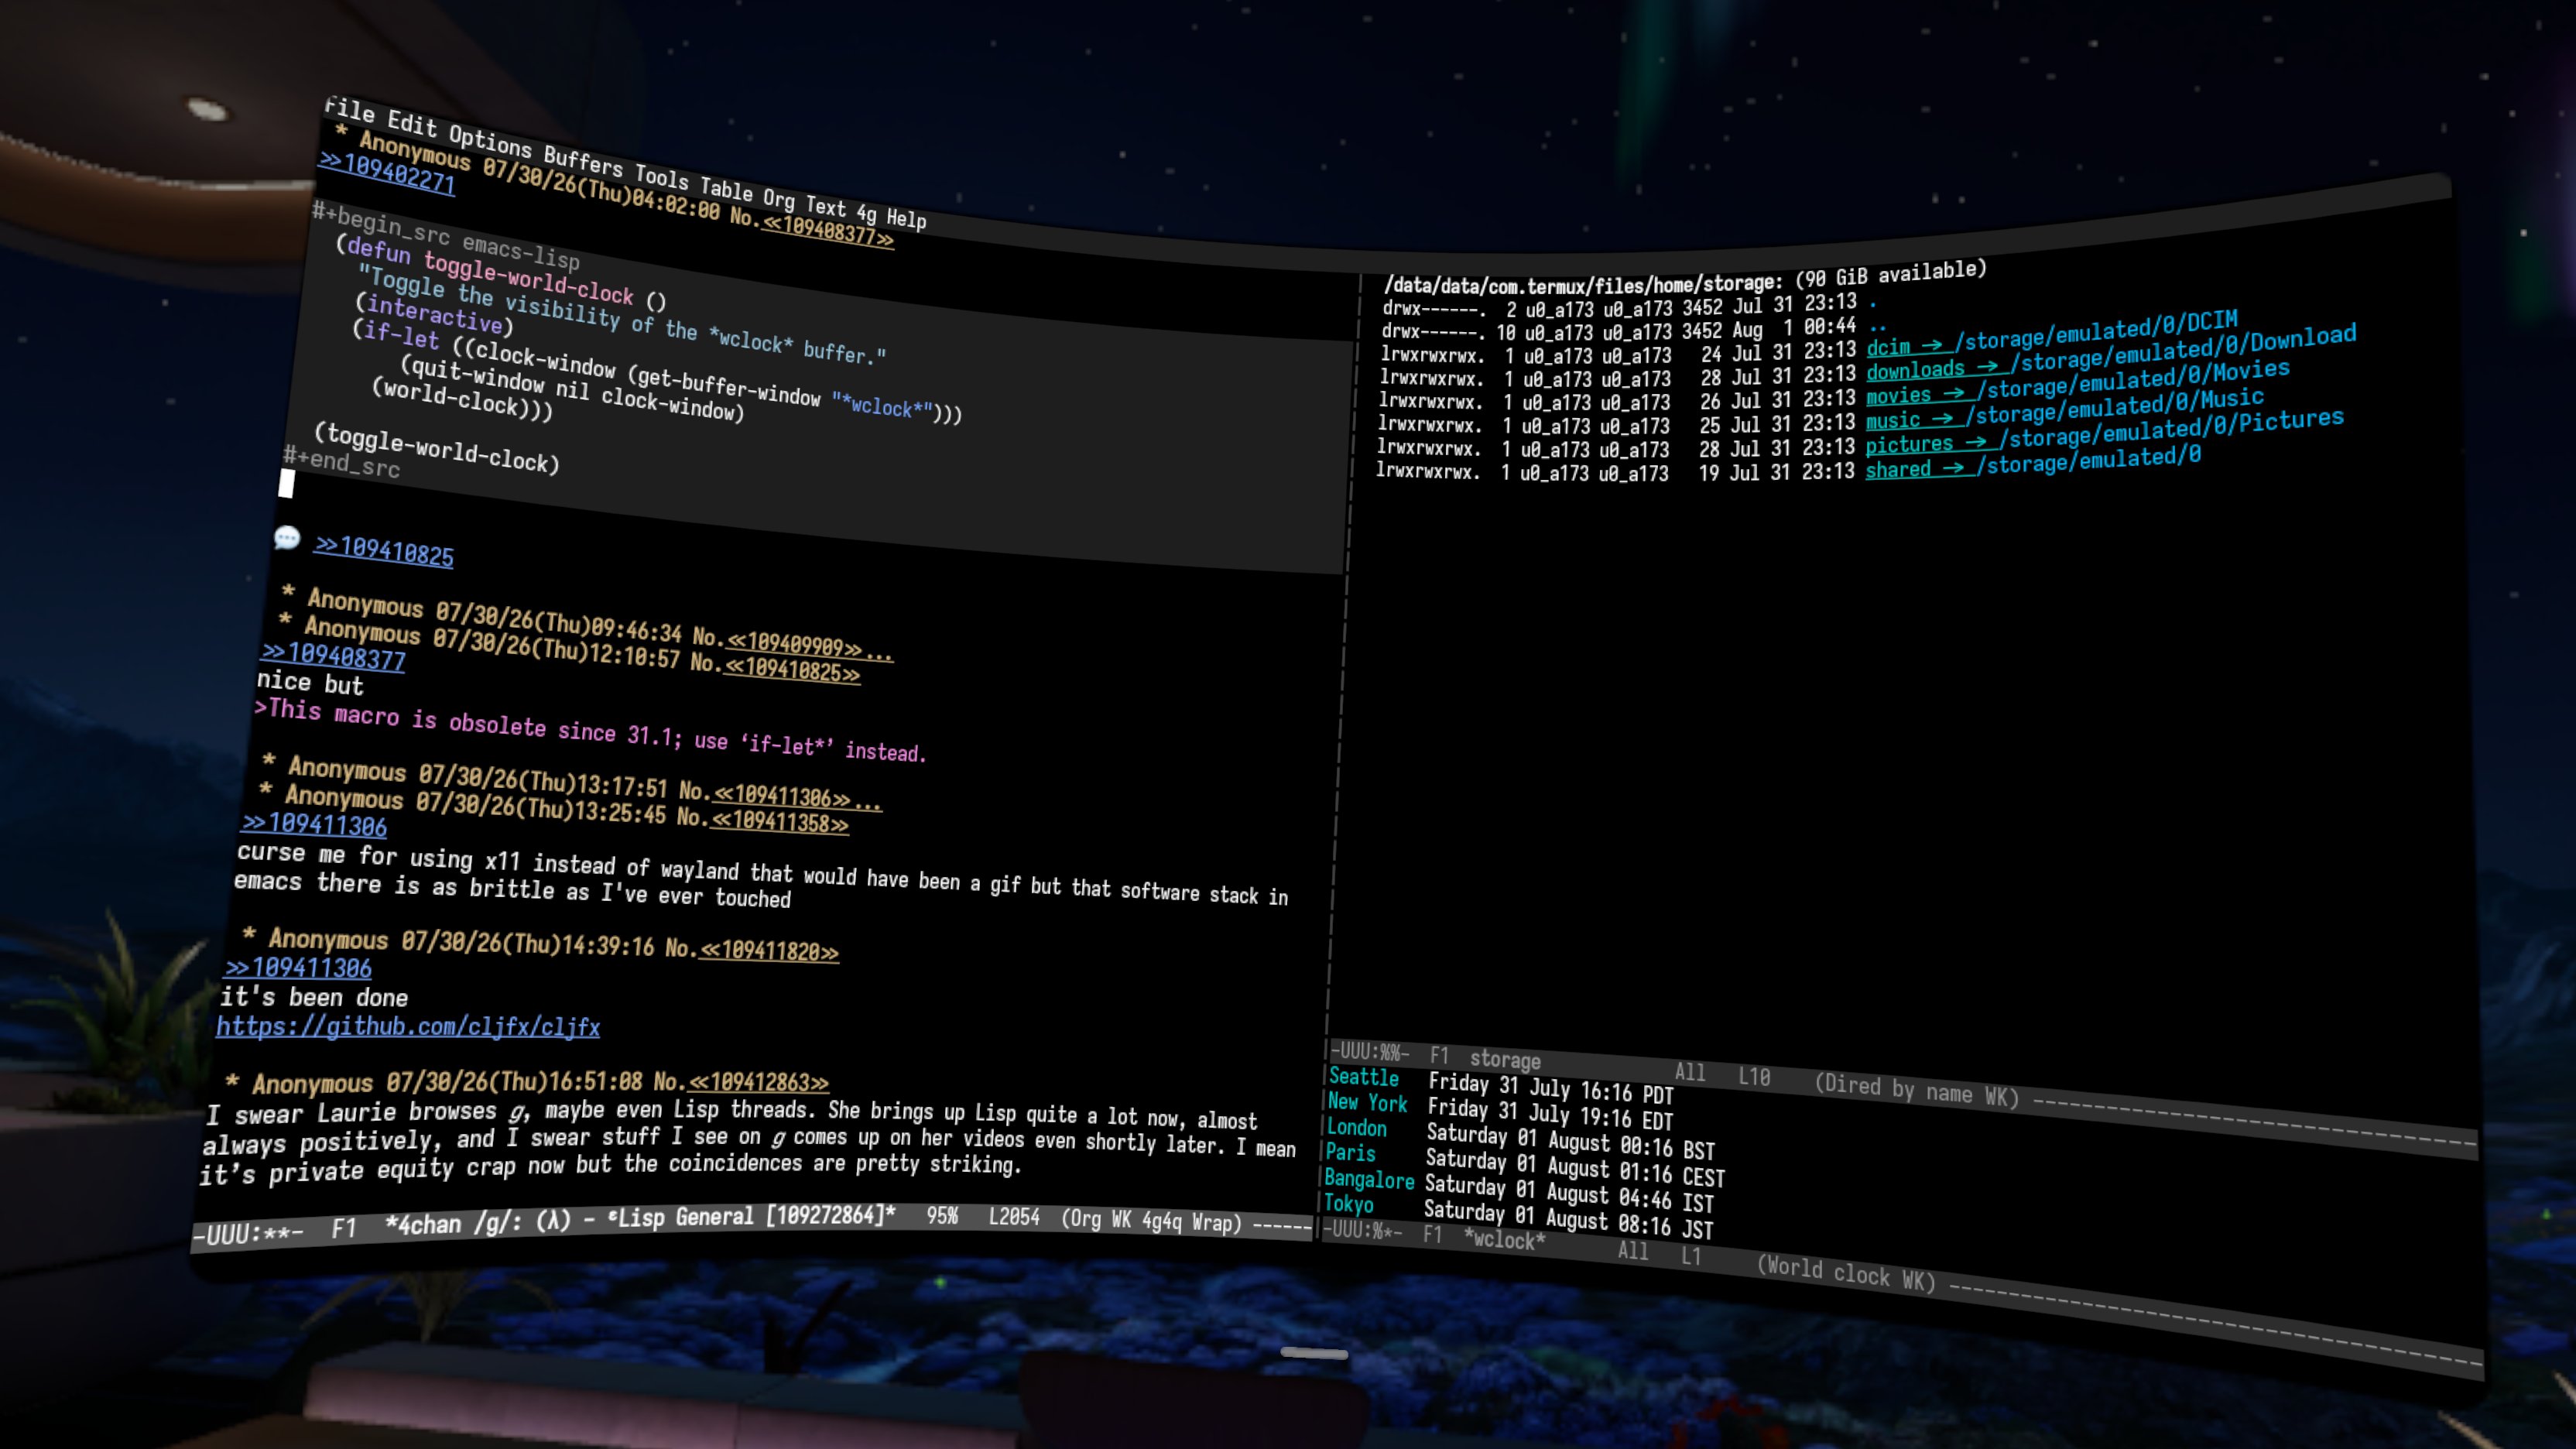Open the github.com/cljfx/cljfx URL

click(x=408, y=1026)
